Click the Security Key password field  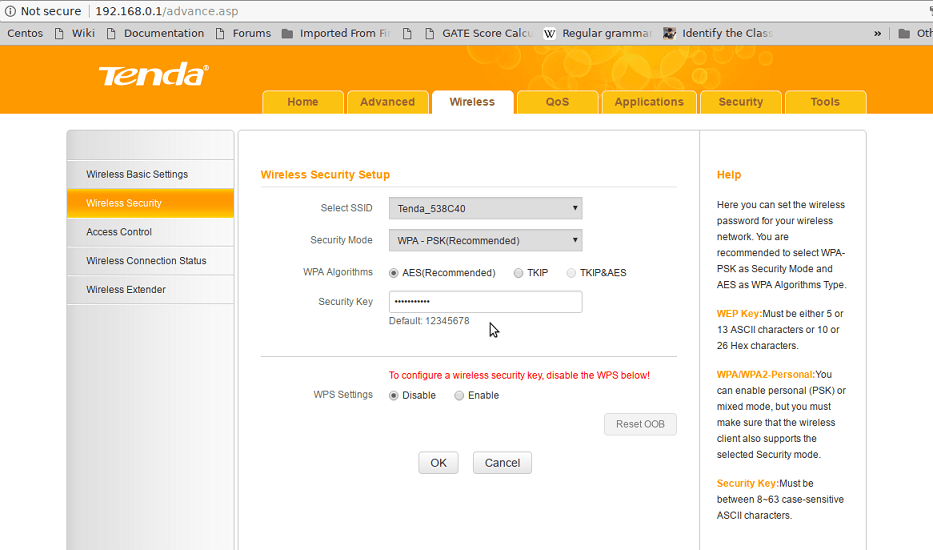pos(486,302)
